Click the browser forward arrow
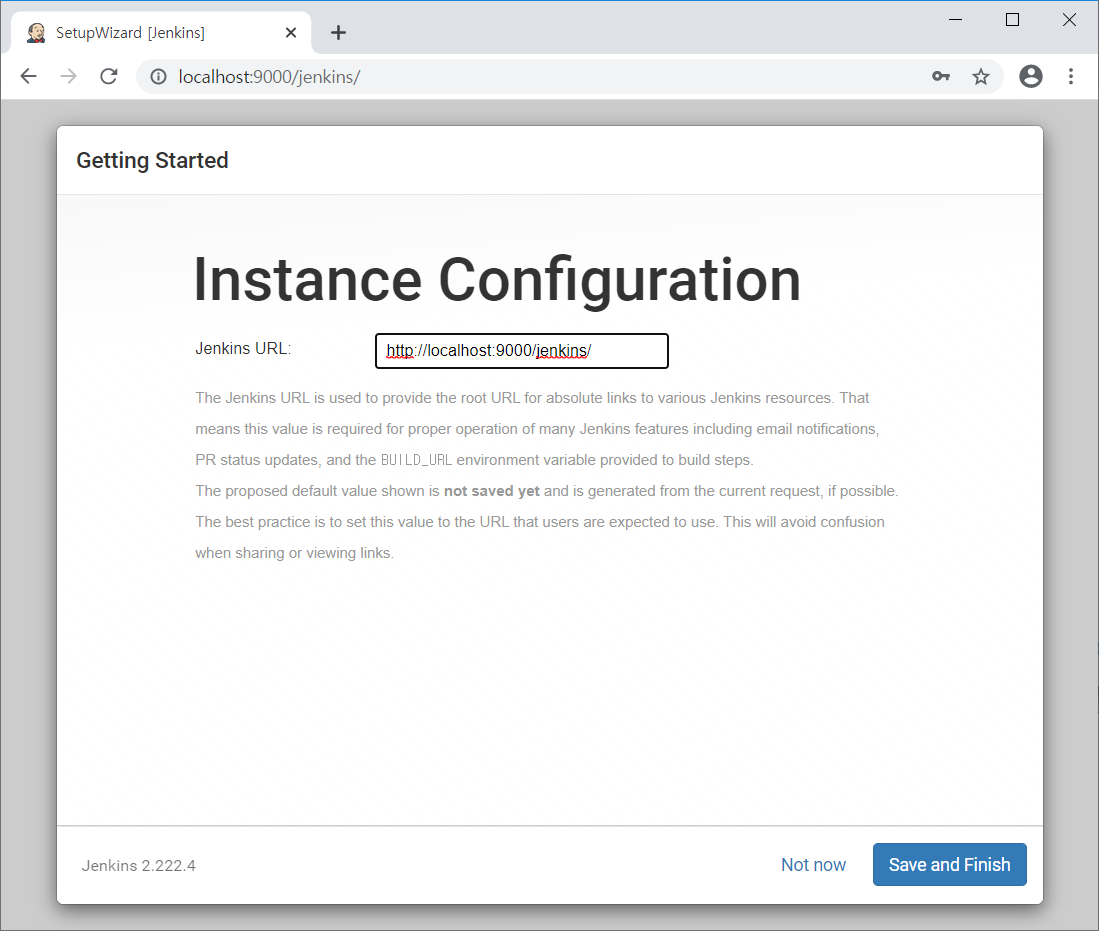1099x931 pixels. [69, 76]
